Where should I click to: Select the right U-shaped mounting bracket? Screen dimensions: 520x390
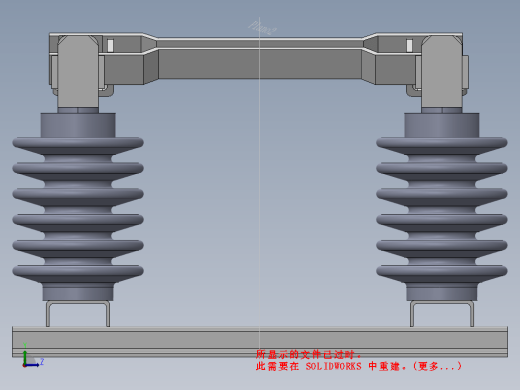(x=442, y=314)
